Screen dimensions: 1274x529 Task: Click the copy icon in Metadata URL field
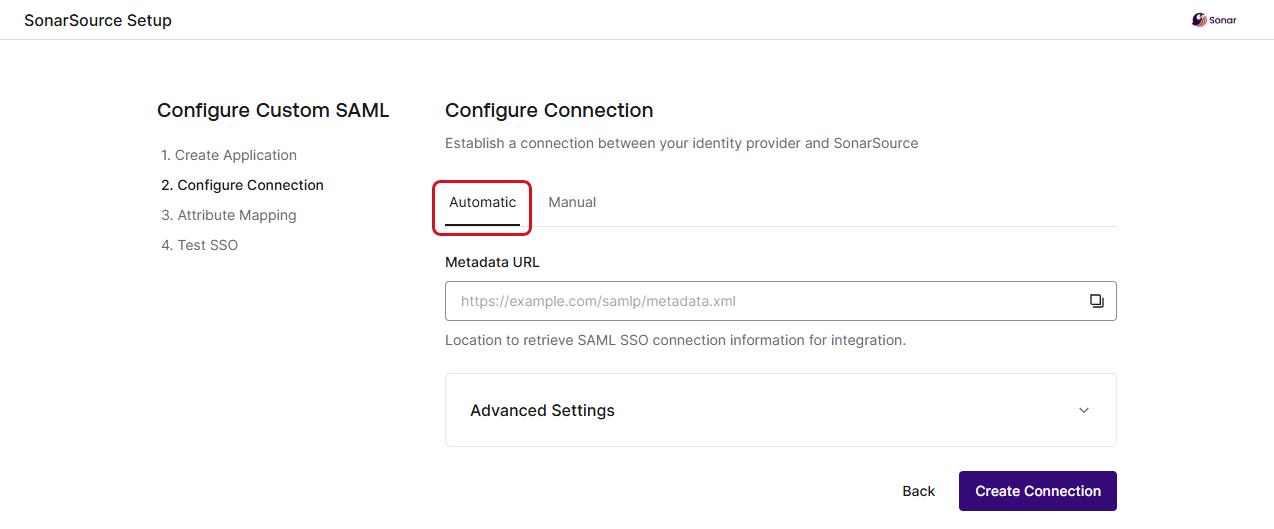[1096, 301]
